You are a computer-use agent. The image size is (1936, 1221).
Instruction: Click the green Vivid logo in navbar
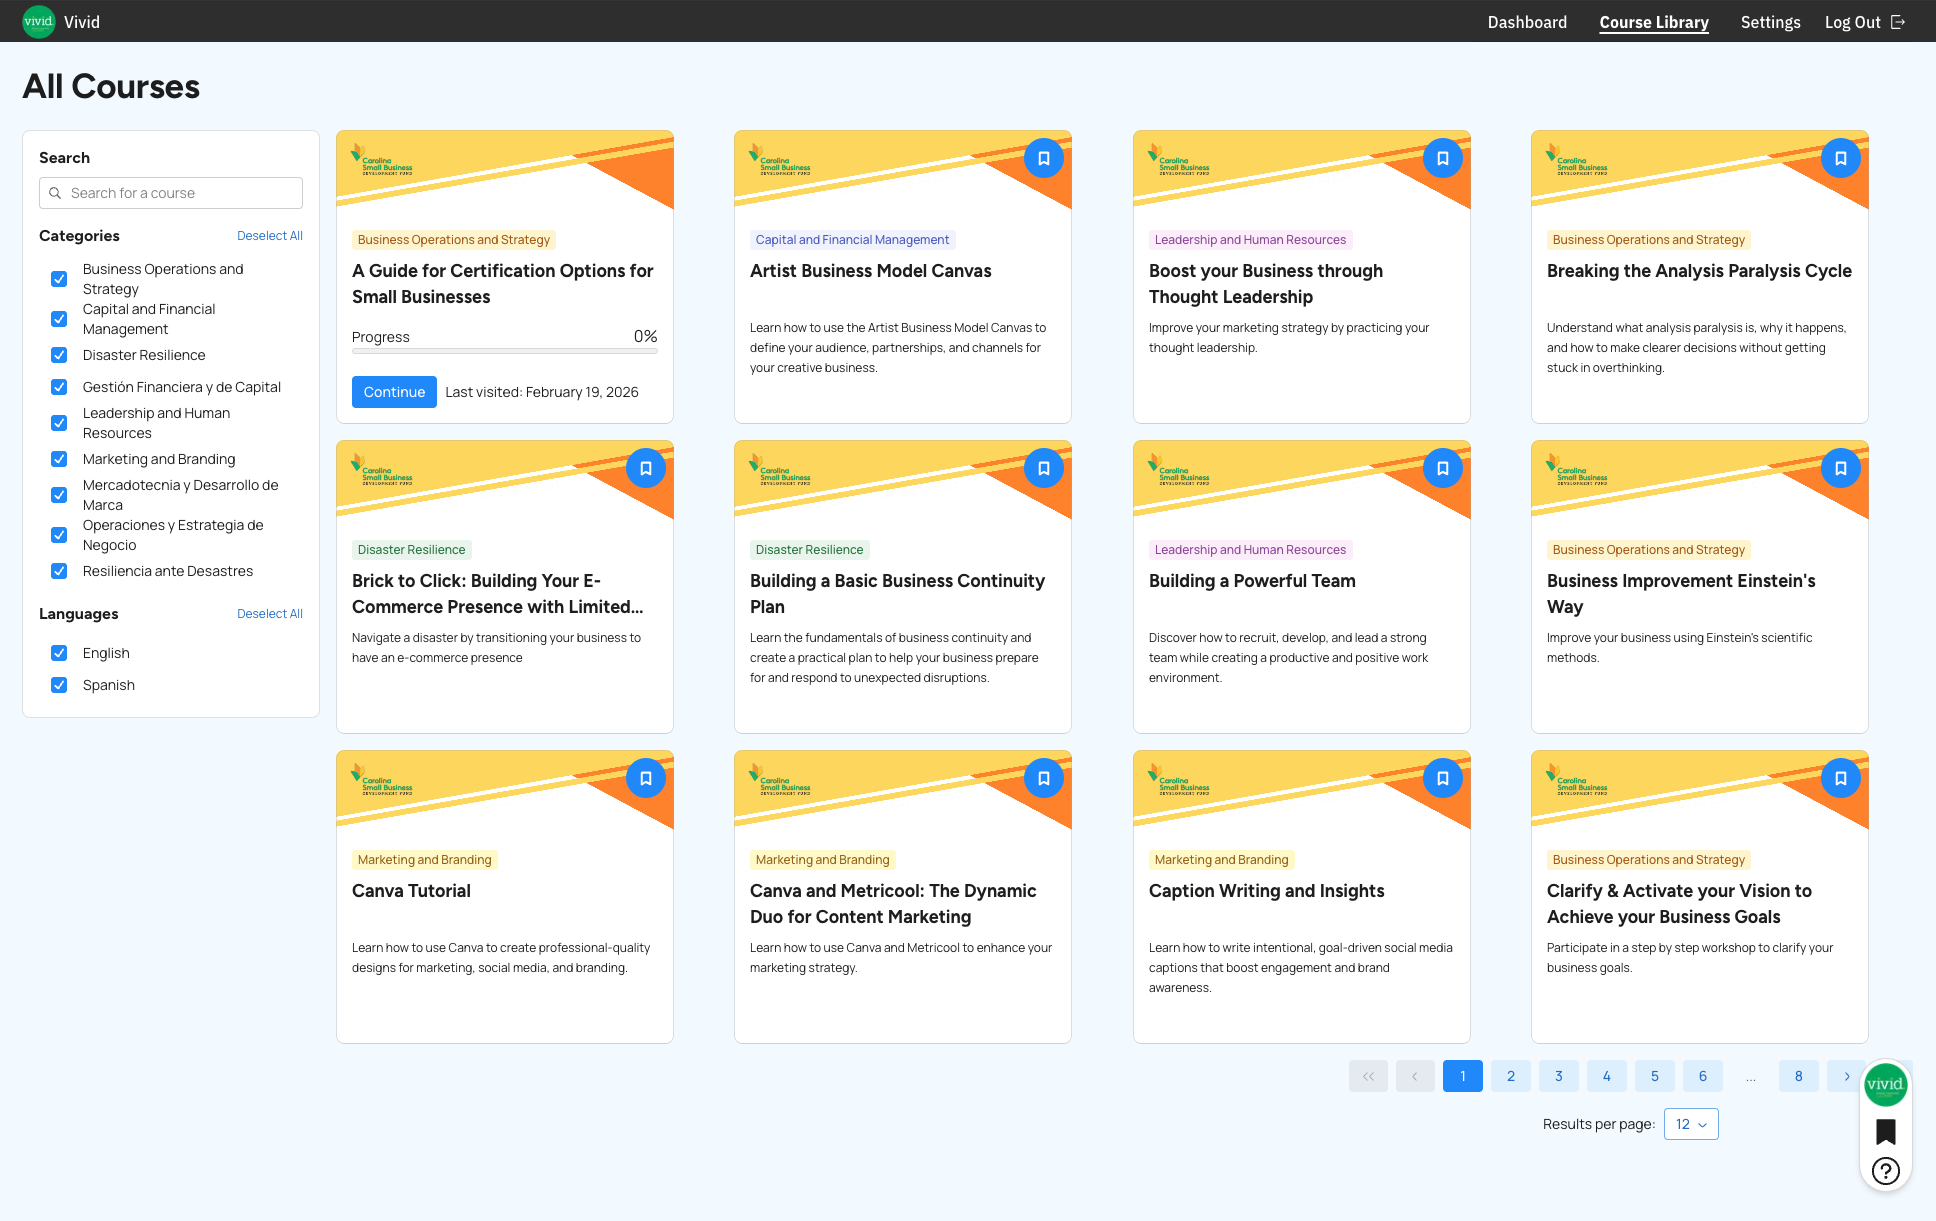(x=38, y=21)
